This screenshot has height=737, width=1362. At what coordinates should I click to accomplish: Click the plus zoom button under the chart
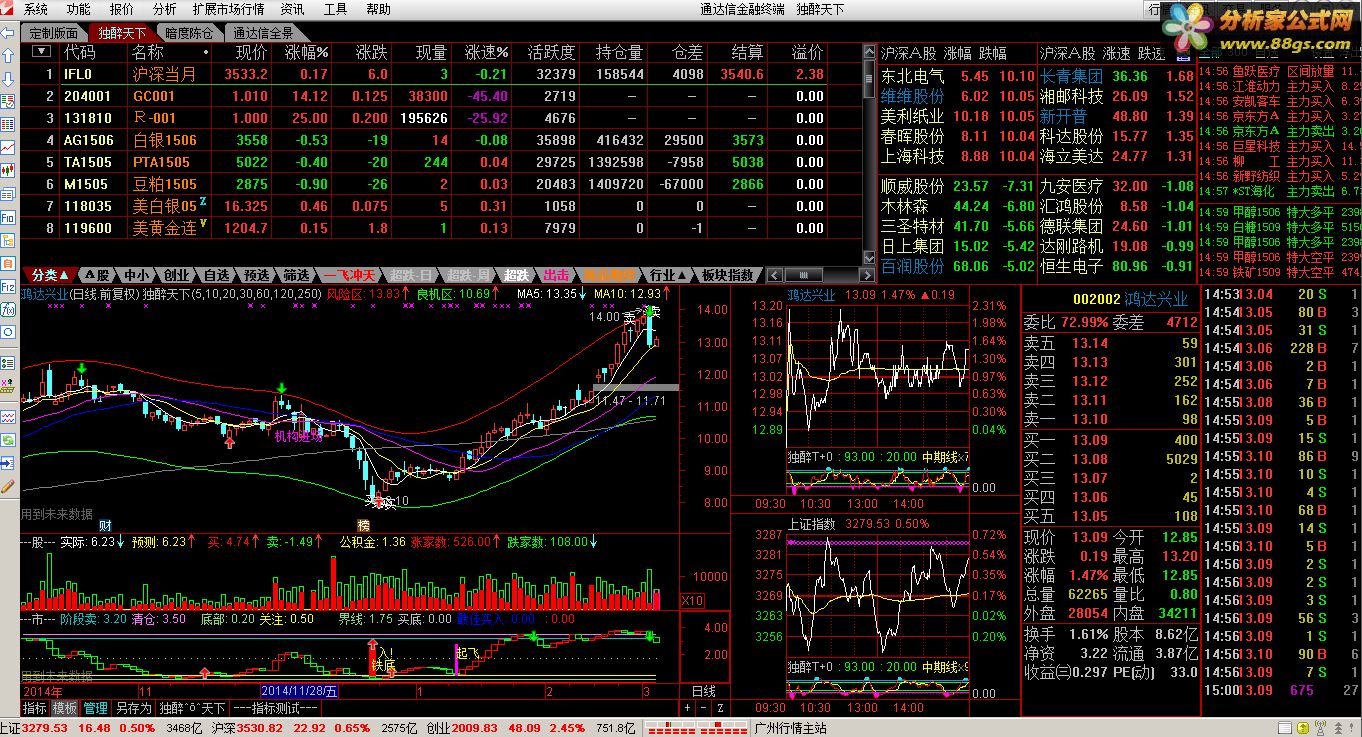pos(688,707)
